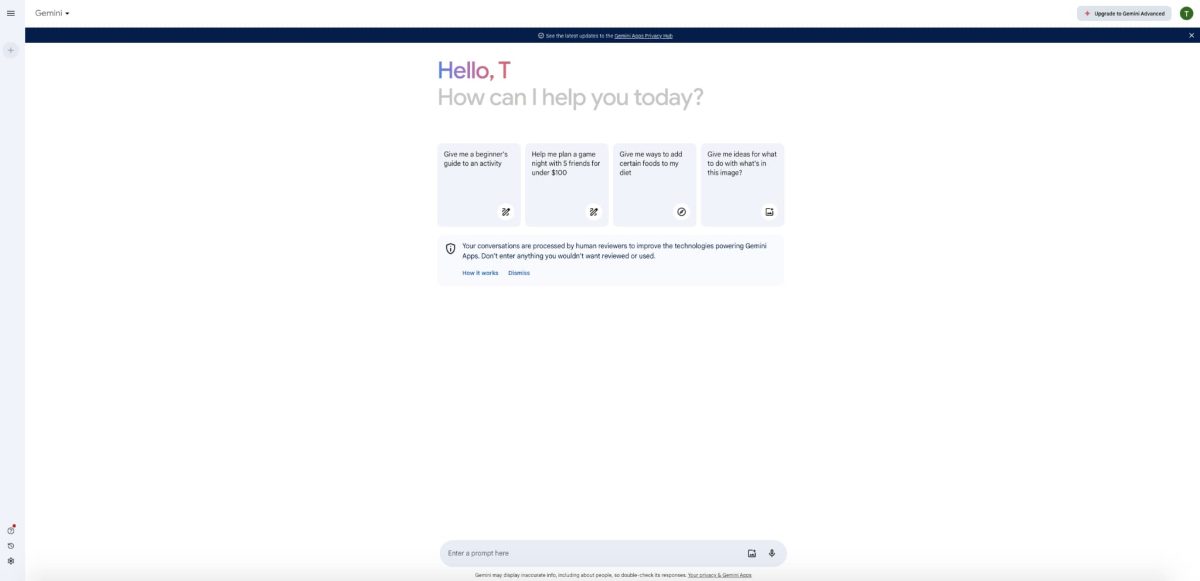1200x581 pixels.
Task: Click the pencil icon on the activity guide card
Action: [x=503, y=210]
